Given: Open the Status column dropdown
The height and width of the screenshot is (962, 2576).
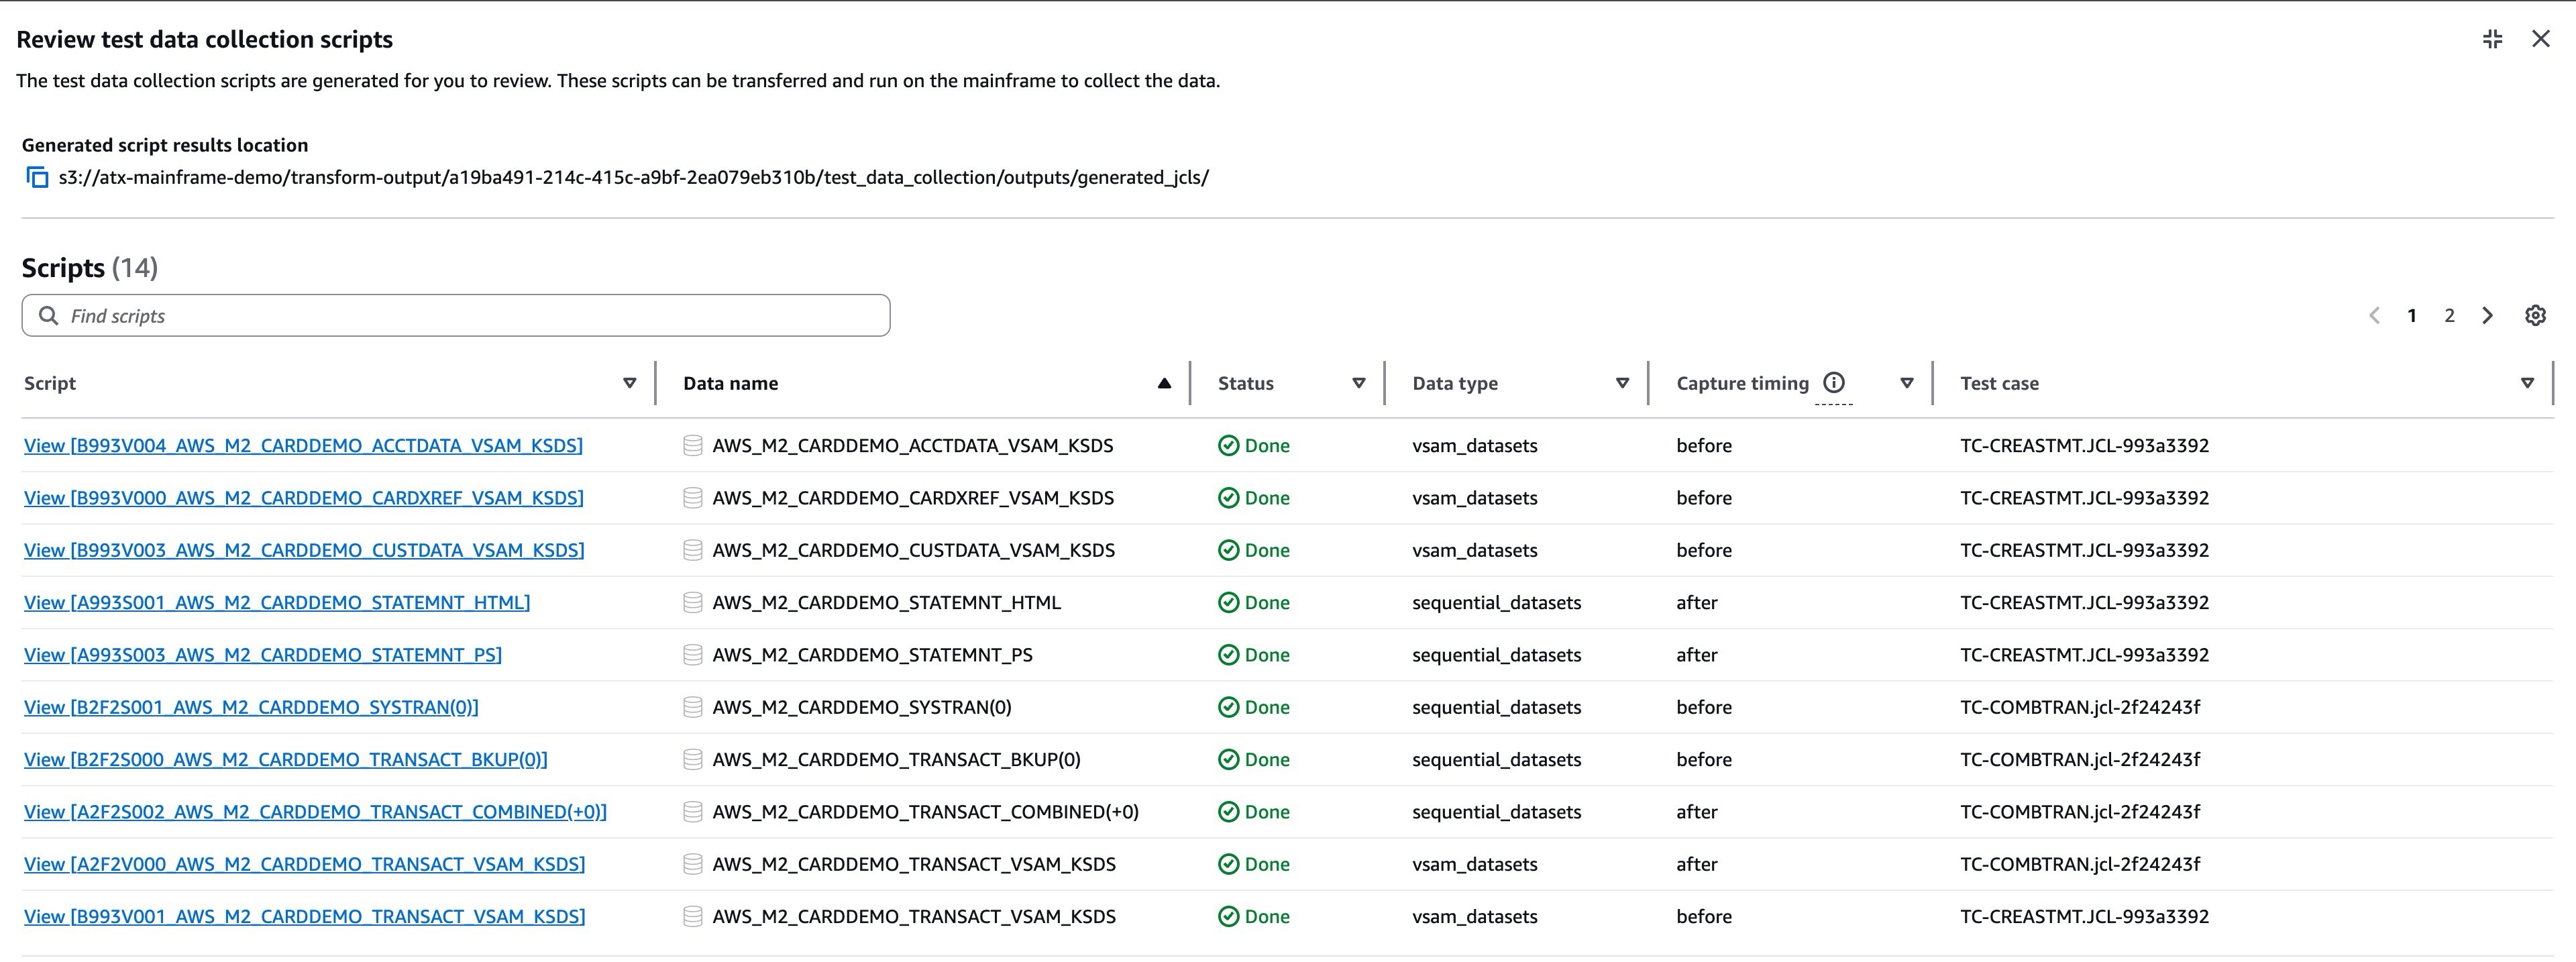Looking at the screenshot, I should click(1358, 382).
